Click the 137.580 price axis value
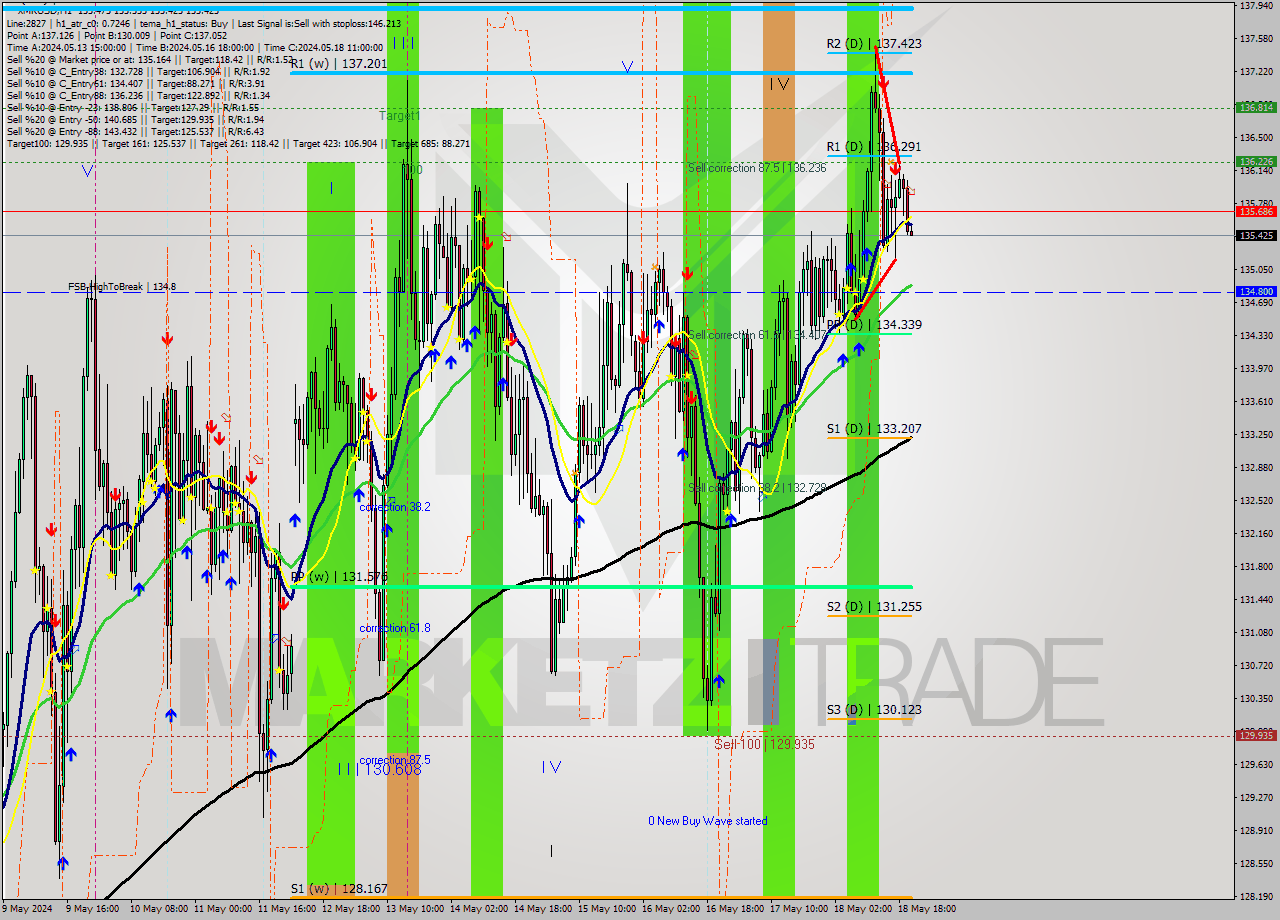This screenshot has width=1280, height=920. tap(1256, 39)
